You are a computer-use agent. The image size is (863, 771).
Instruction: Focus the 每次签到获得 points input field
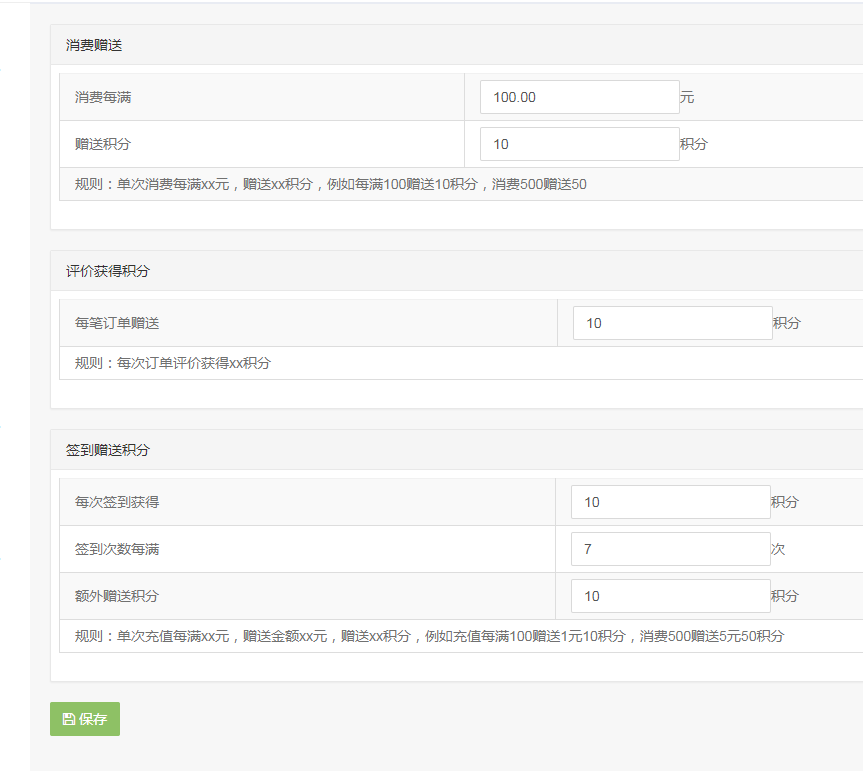click(670, 502)
